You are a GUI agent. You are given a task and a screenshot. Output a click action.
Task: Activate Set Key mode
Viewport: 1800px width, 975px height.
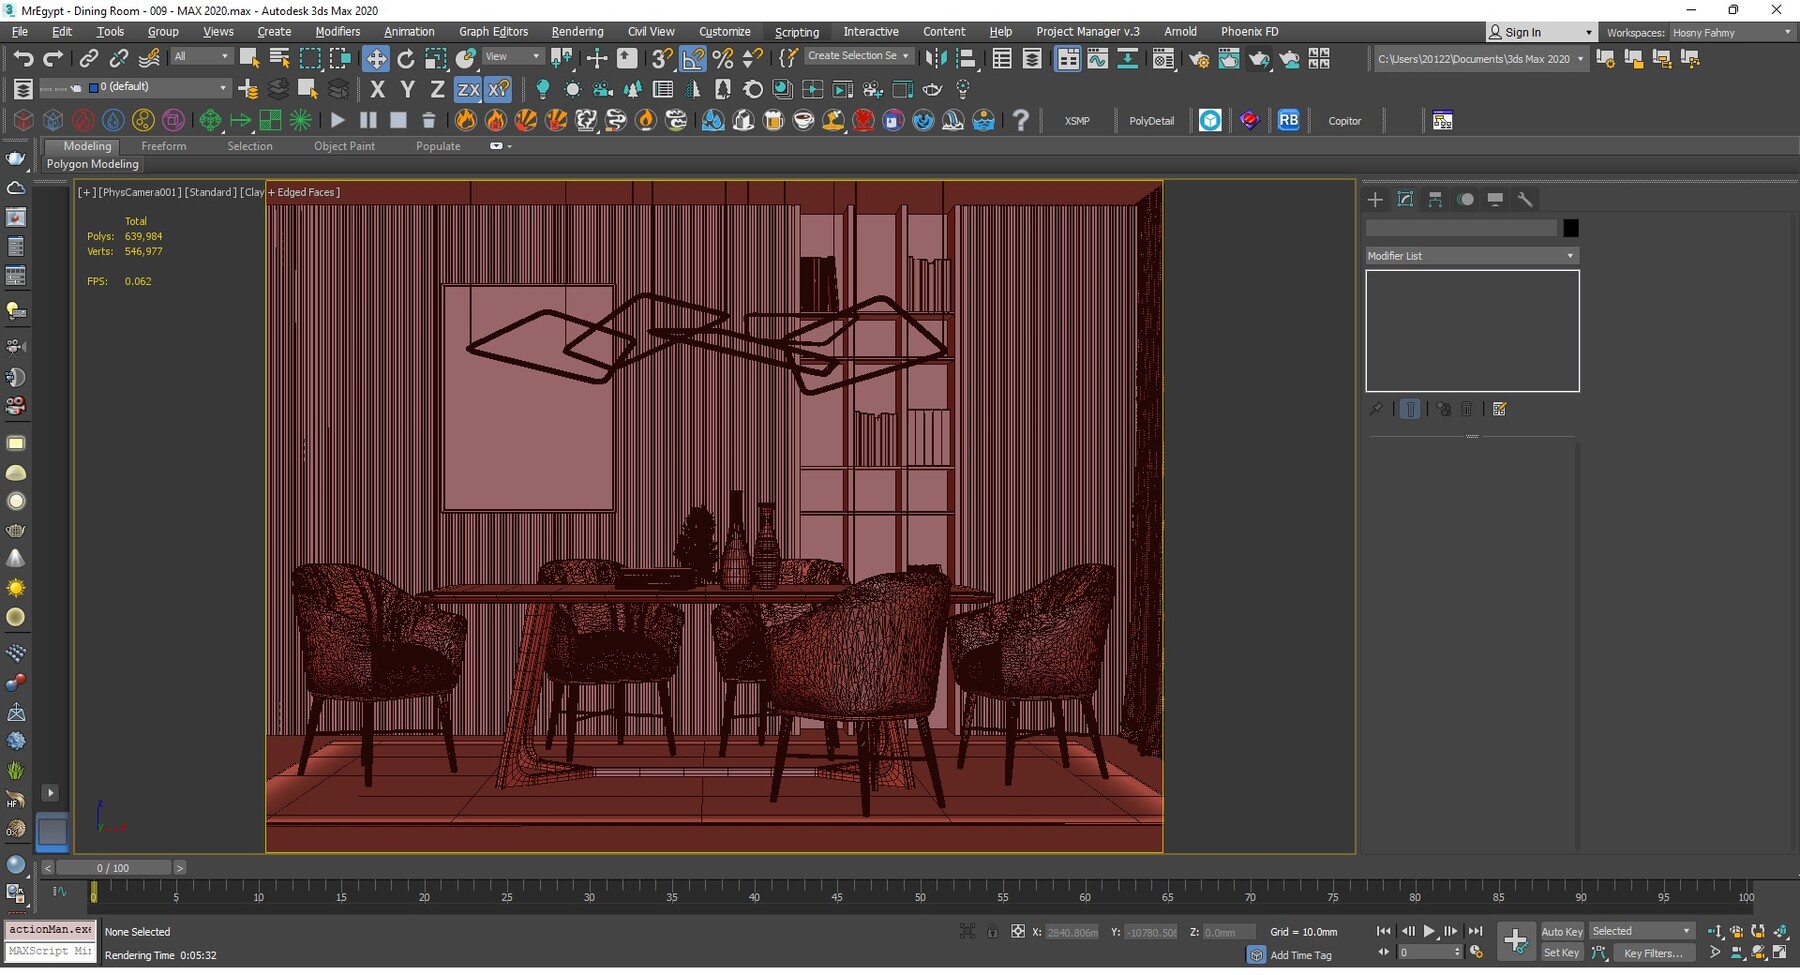pyautogui.click(x=1561, y=953)
